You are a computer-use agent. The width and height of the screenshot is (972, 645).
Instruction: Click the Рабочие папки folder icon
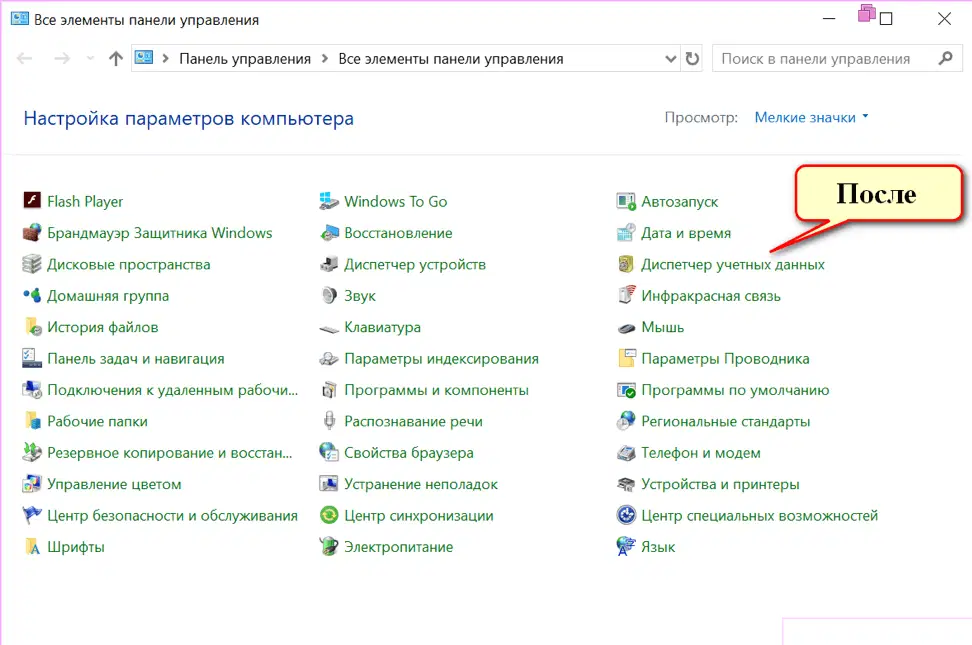click(32, 421)
